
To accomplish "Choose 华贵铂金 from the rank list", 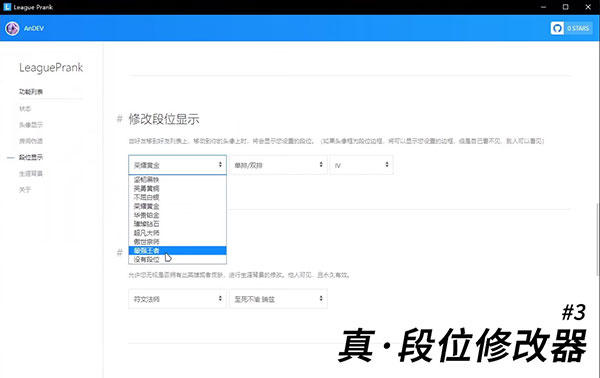I will [x=178, y=215].
